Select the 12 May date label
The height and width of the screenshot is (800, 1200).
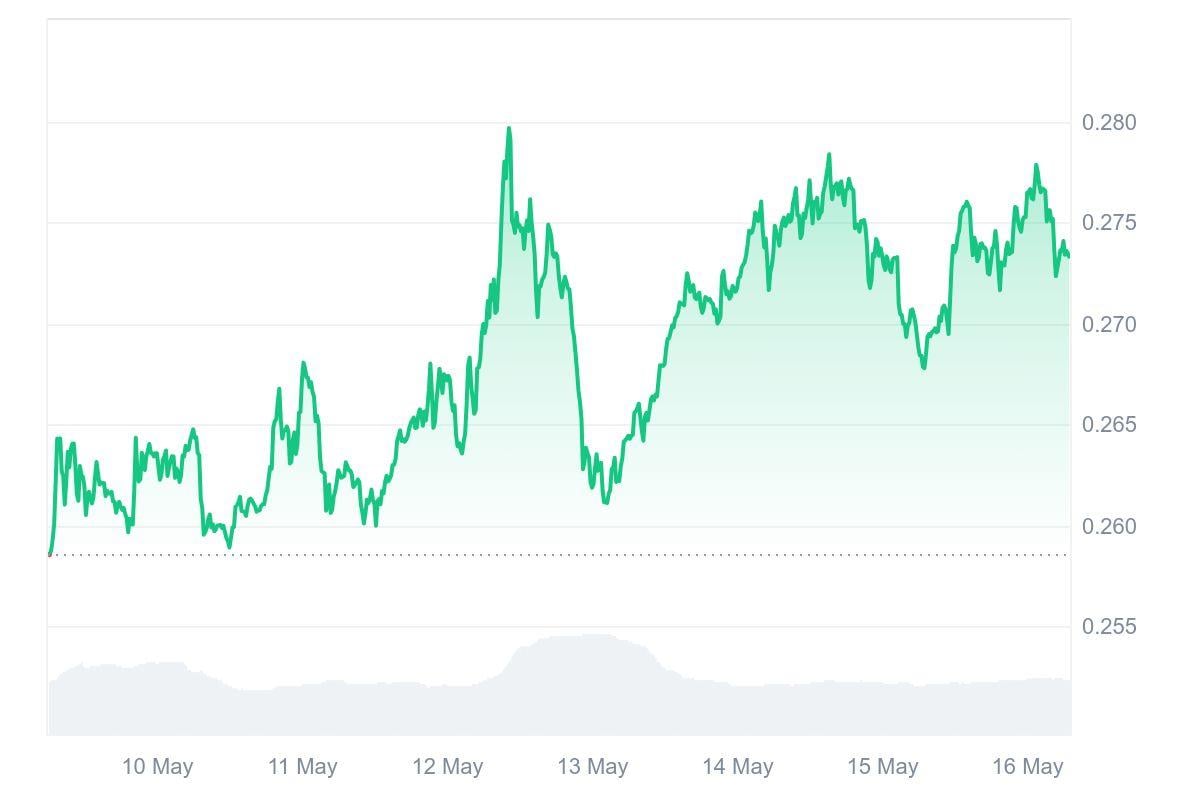pos(447,767)
